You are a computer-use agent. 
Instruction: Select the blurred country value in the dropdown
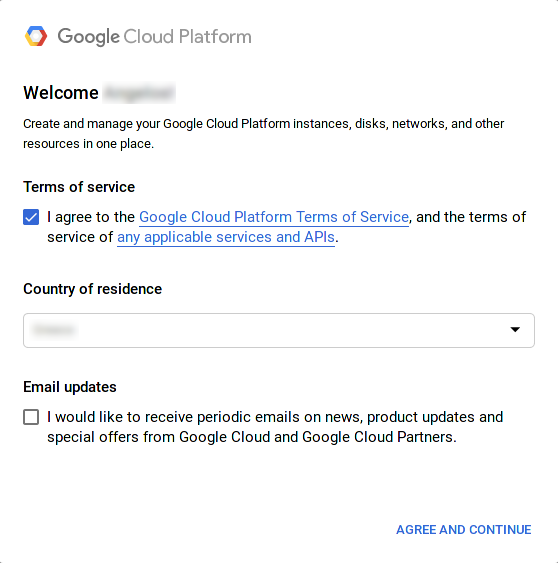(54, 330)
